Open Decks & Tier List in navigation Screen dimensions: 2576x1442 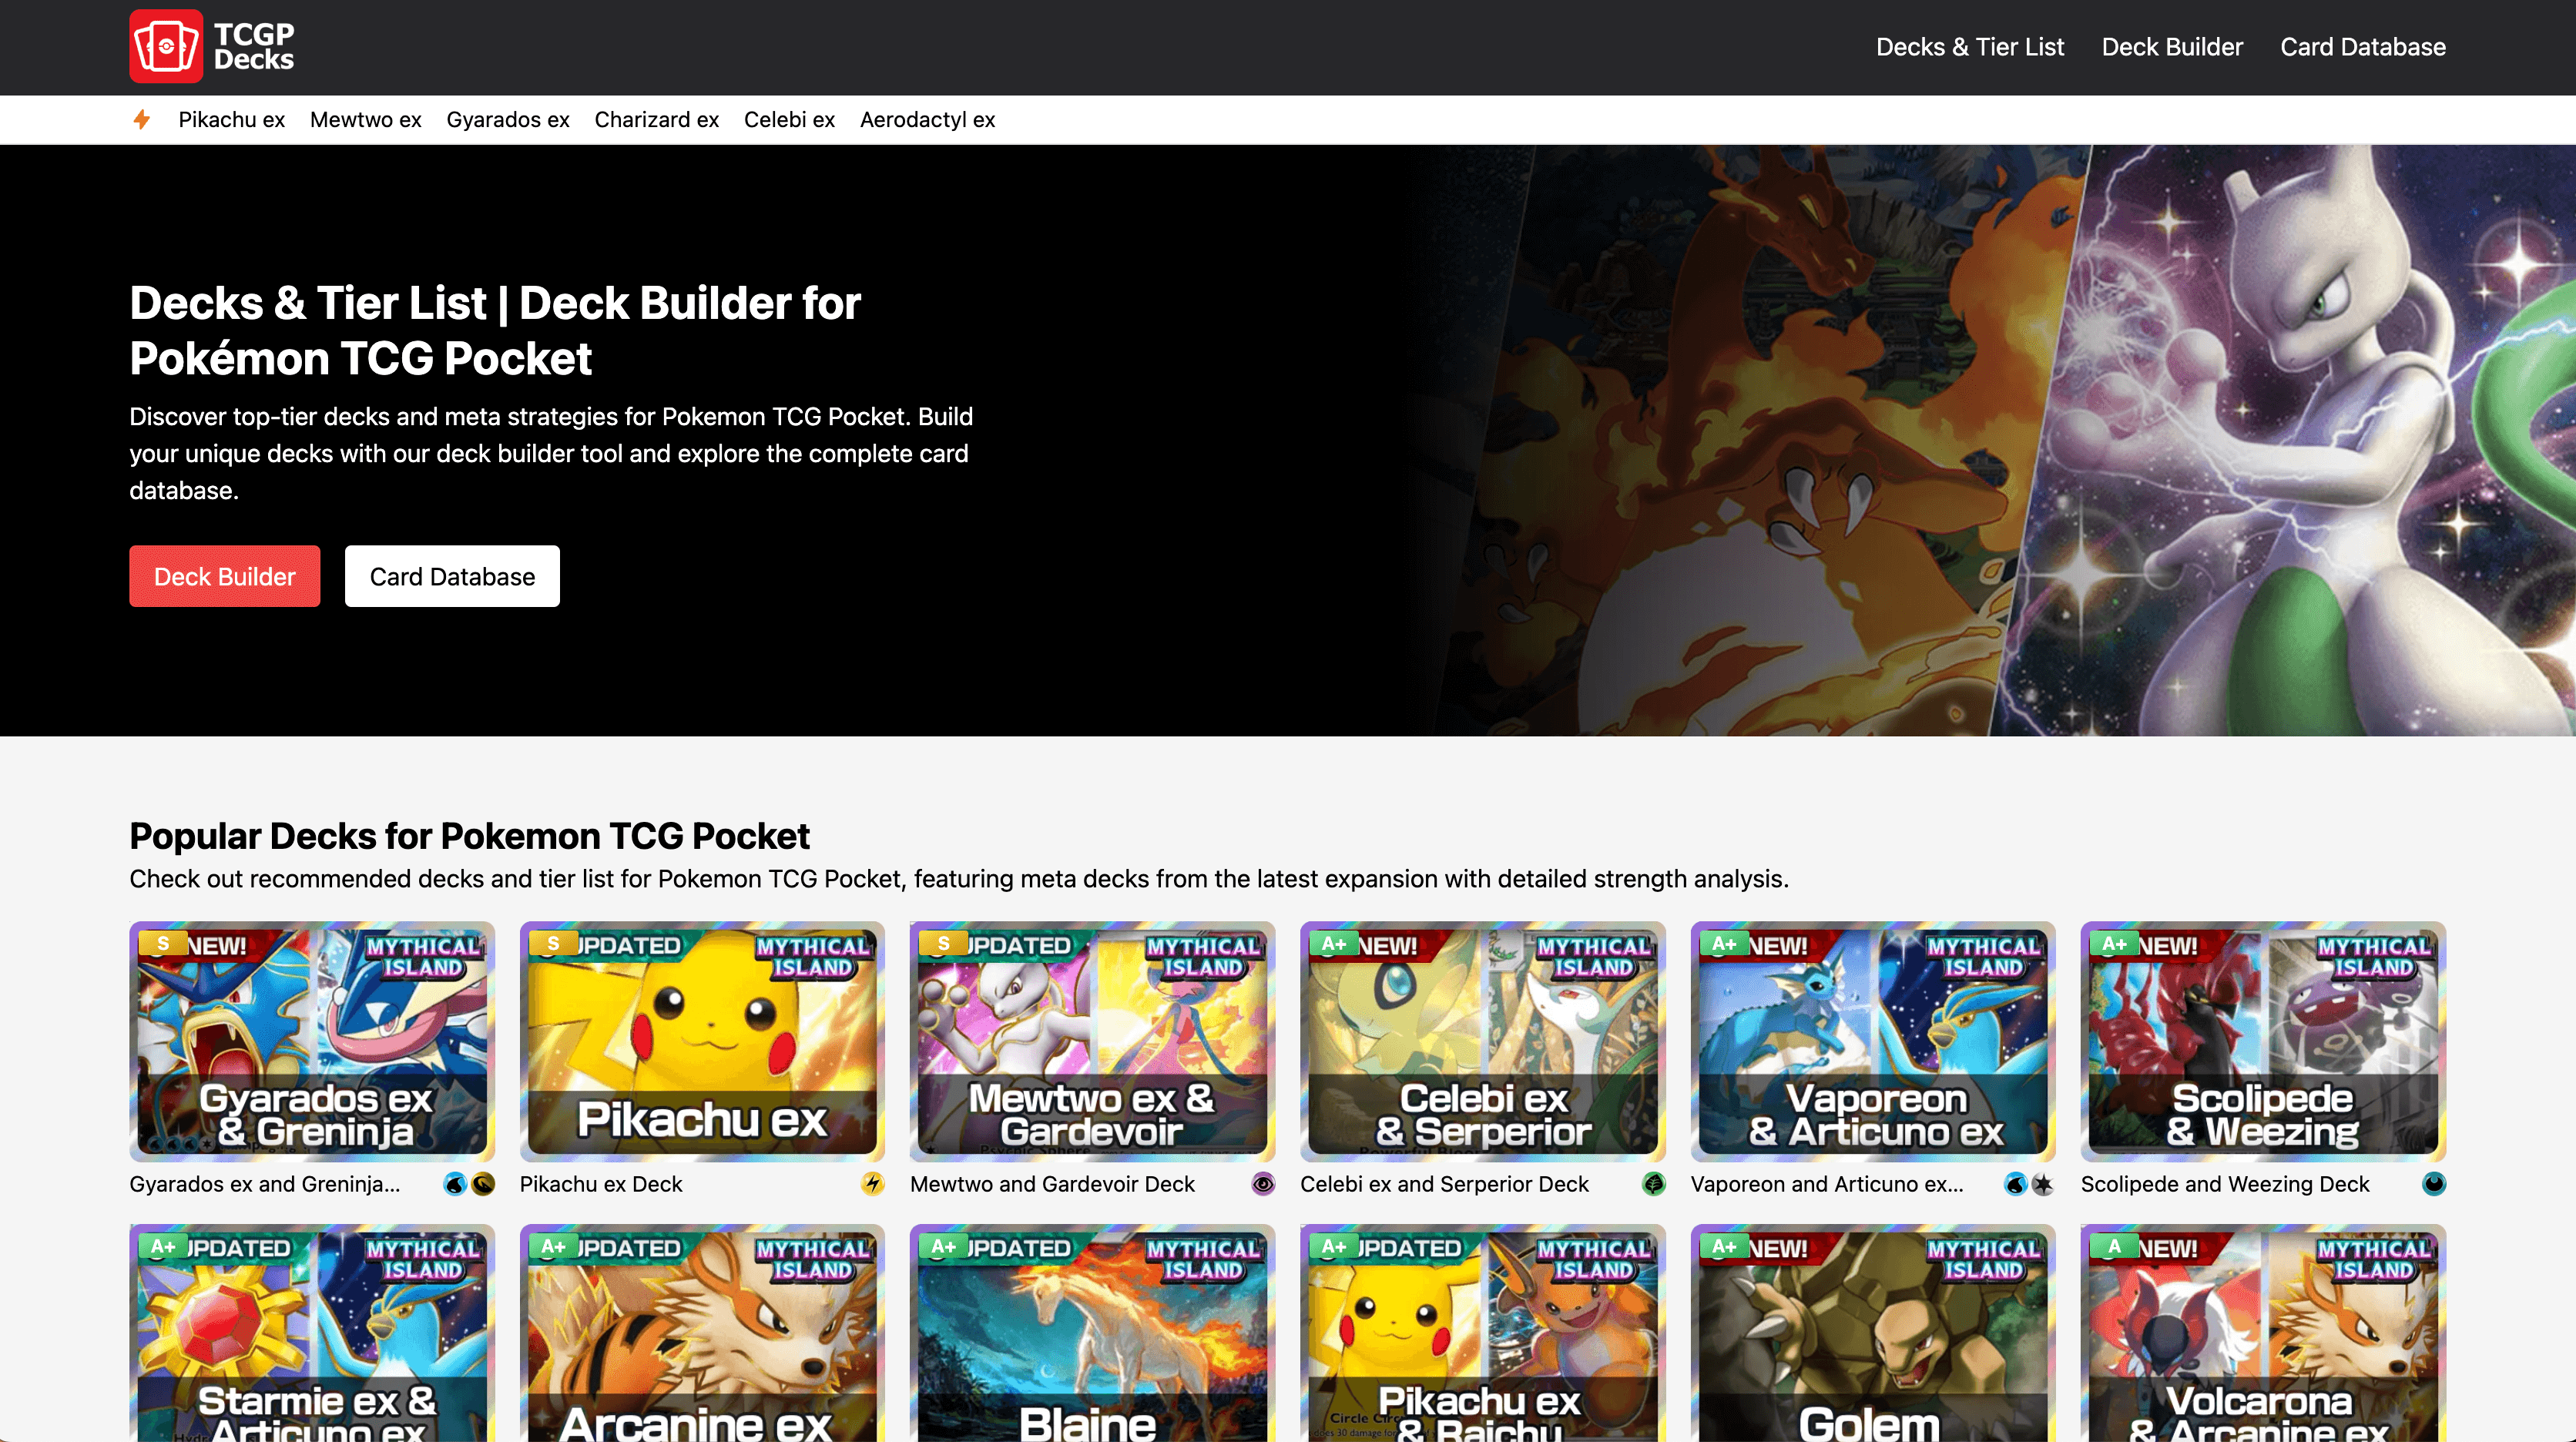pos(1969,47)
